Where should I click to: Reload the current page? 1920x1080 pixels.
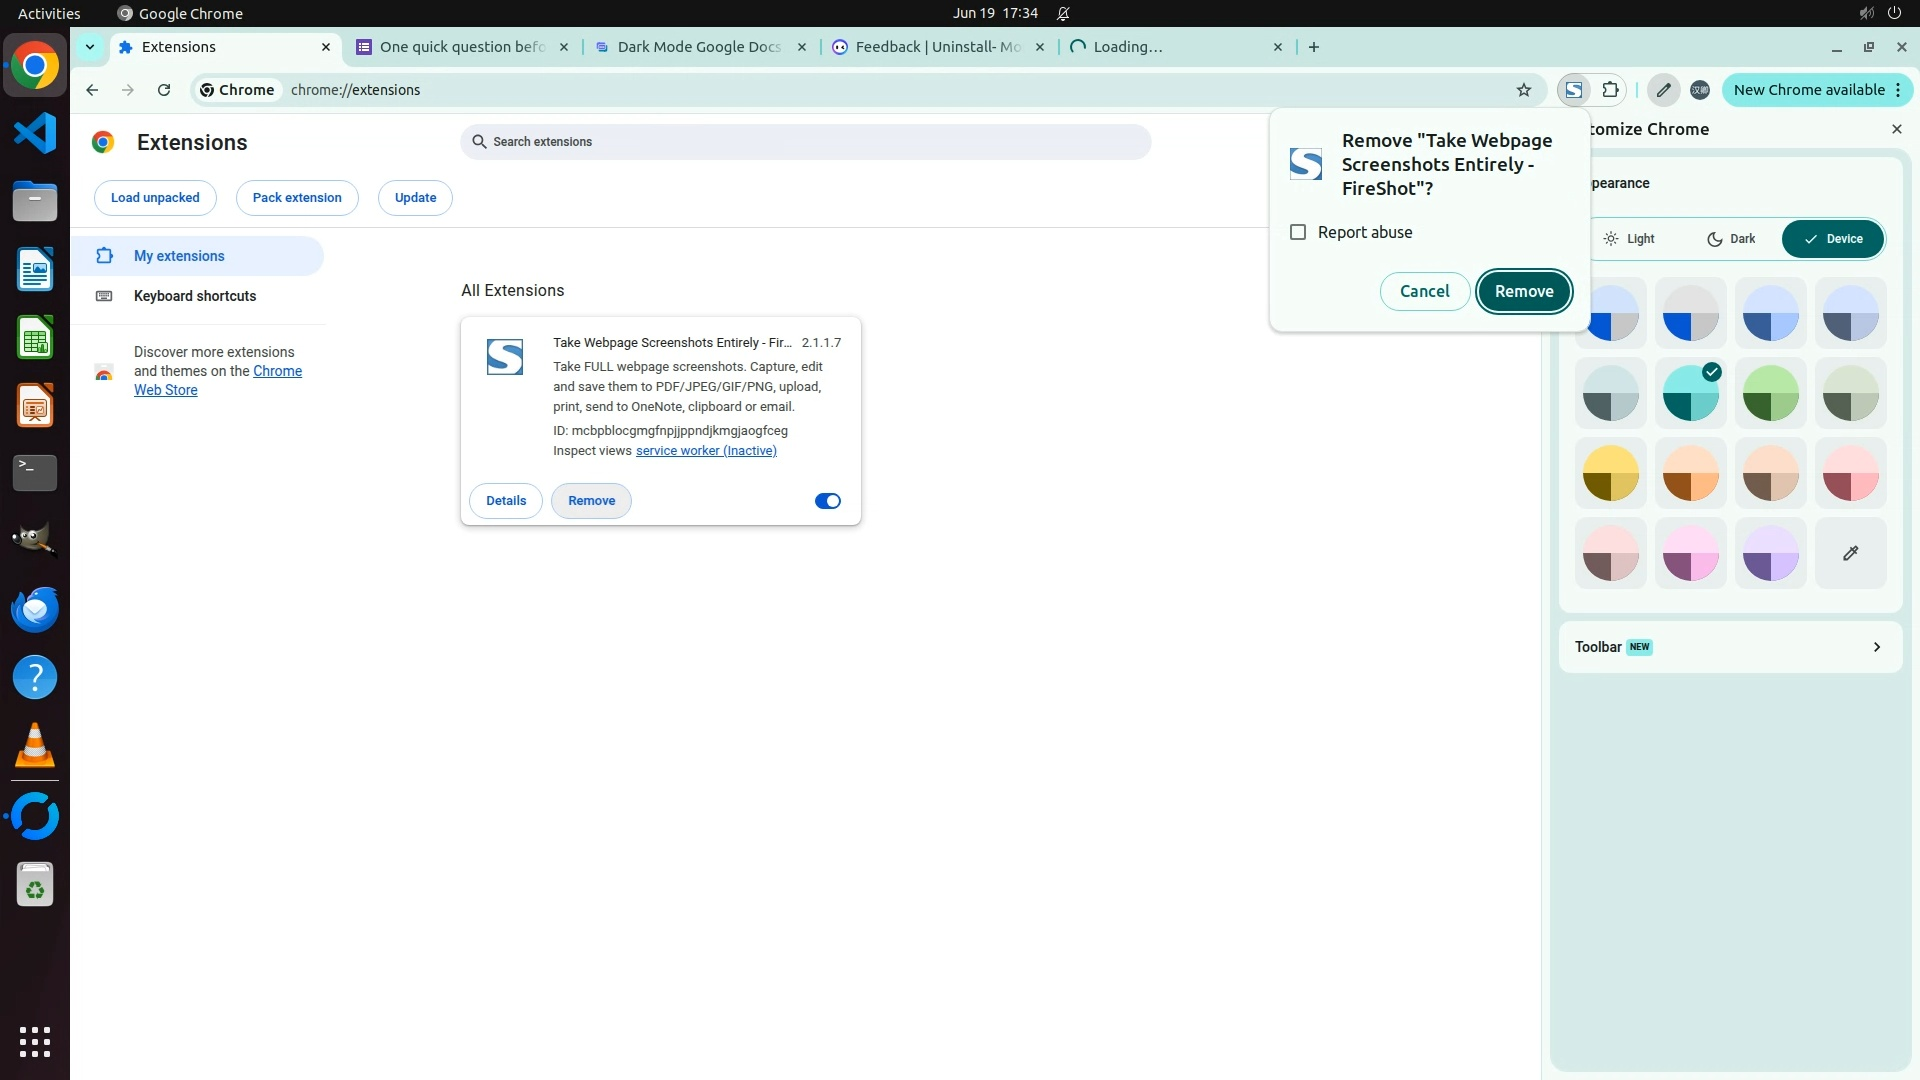point(164,90)
